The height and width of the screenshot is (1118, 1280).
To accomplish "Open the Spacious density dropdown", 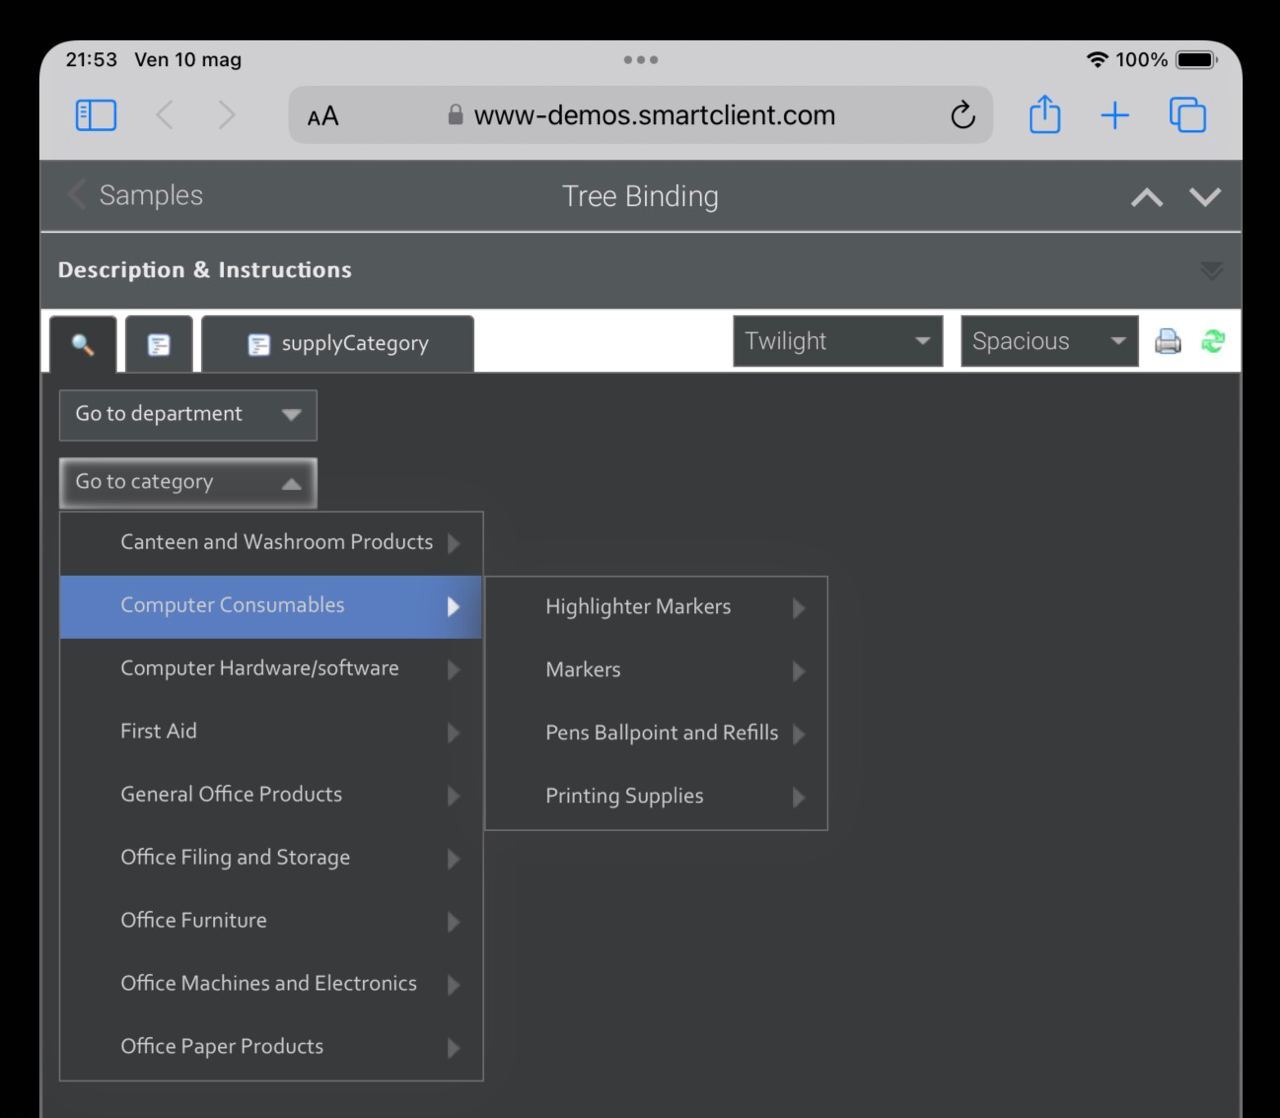I will [x=1048, y=341].
